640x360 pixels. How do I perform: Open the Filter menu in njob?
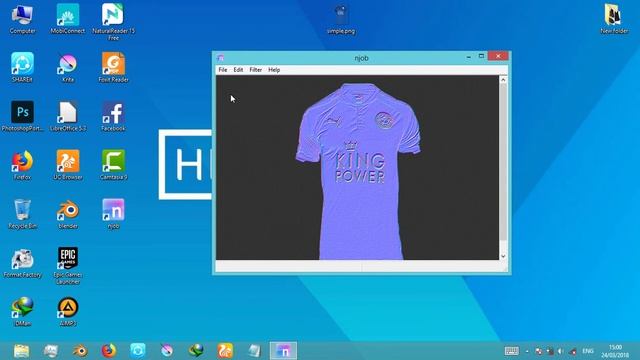(256, 70)
